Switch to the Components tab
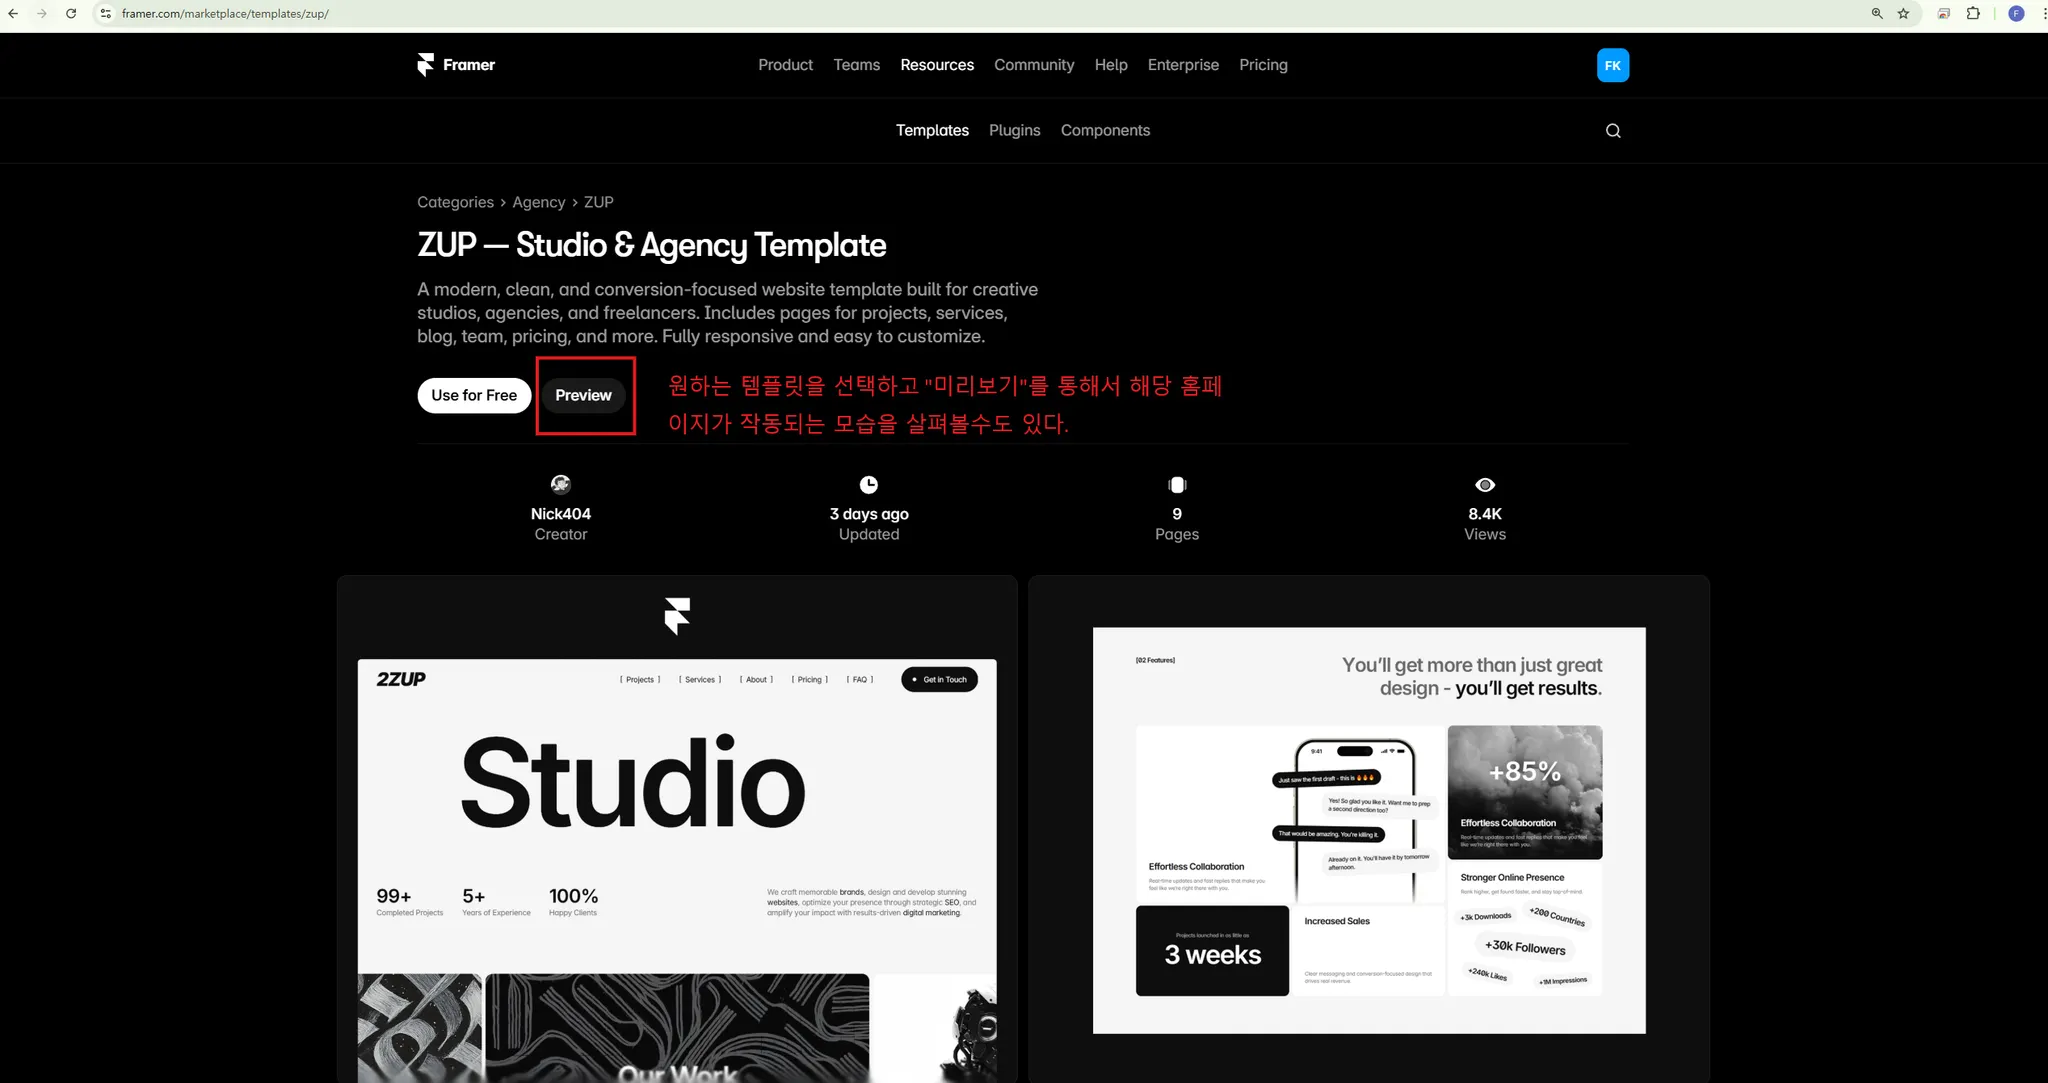 tap(1105, 131)
